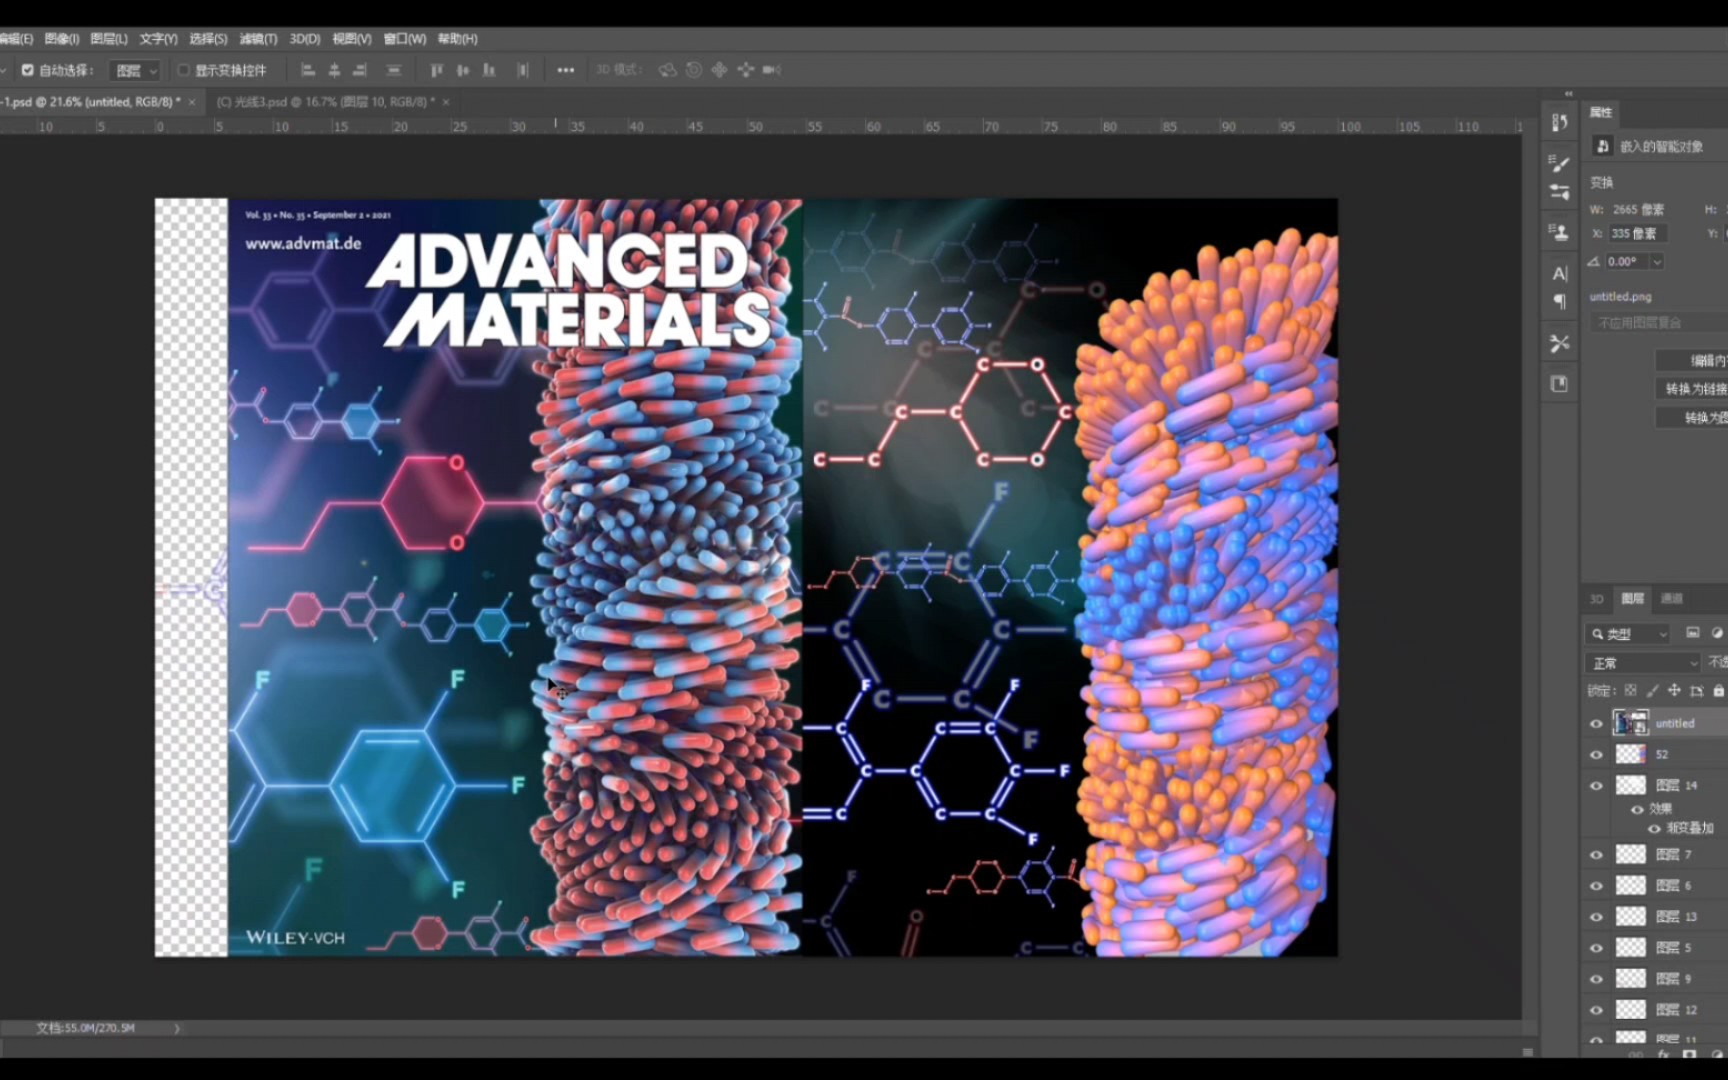Collapse the panels double-arrow
This screenshot has height=1080, width=1728.
point(1568,94)
